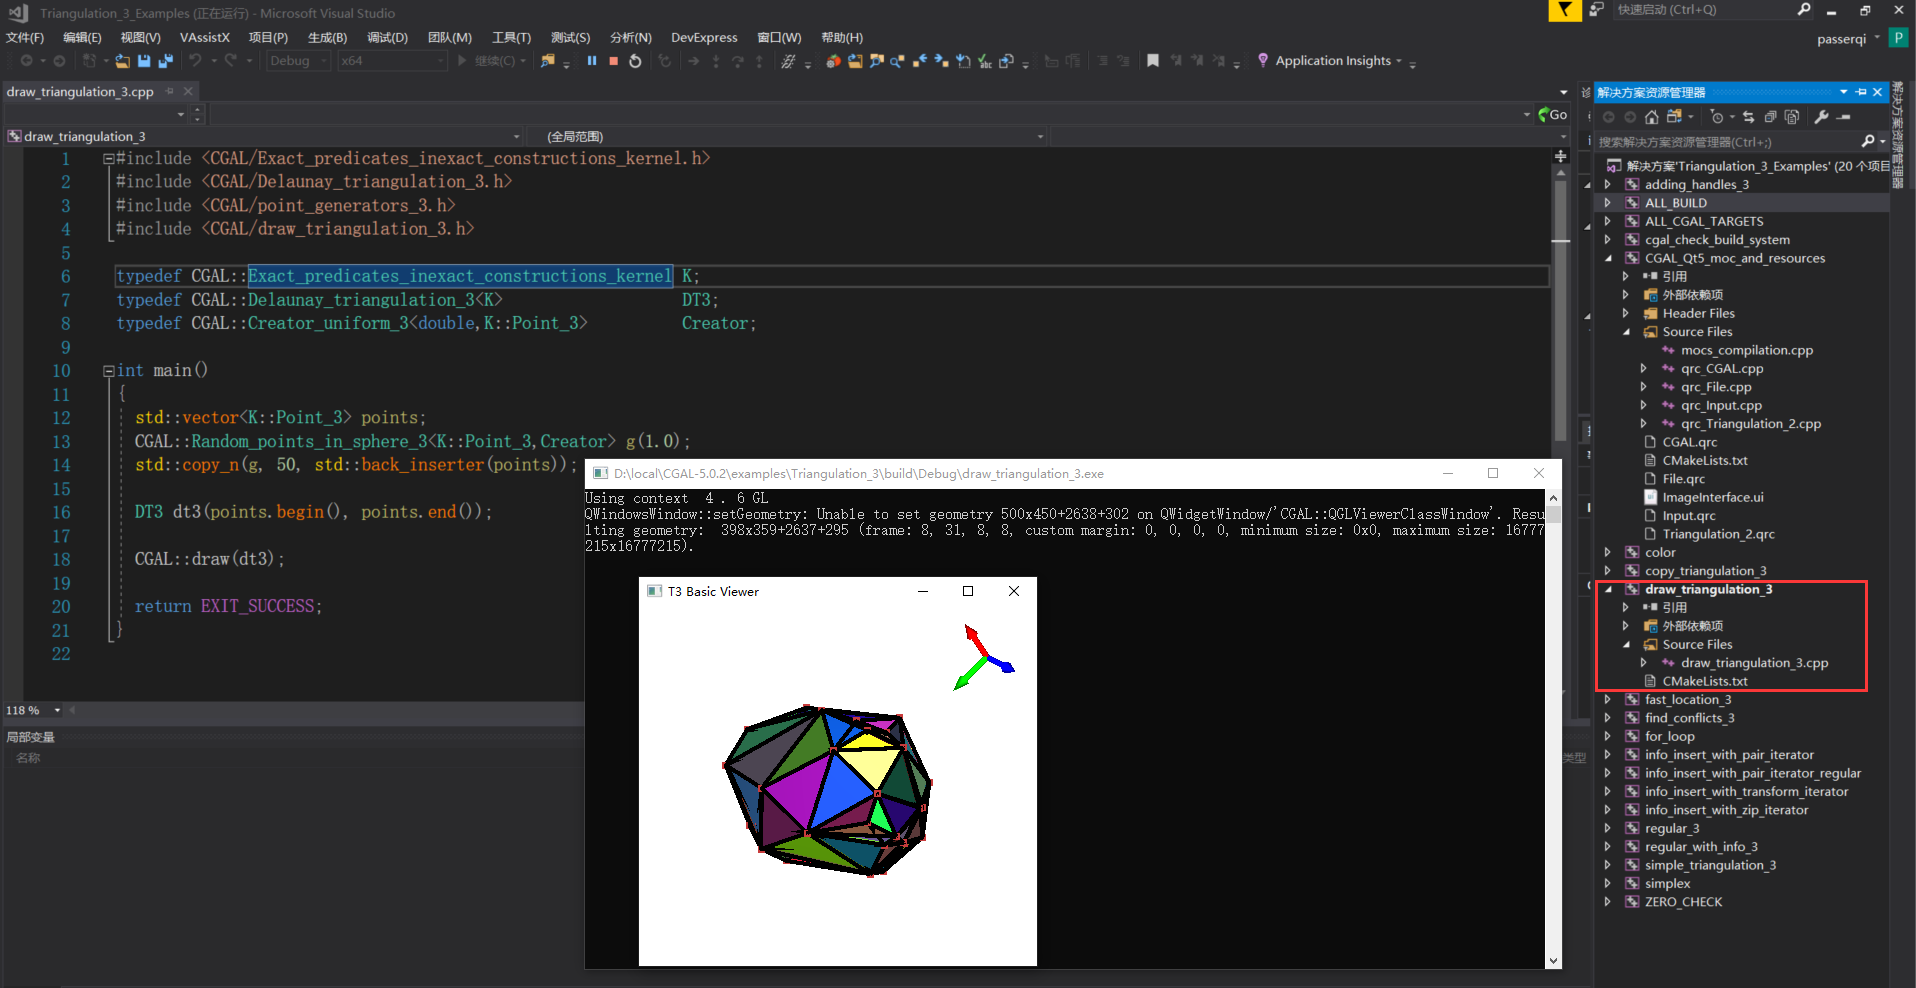
Task: Open the Application Insights button
Action: pos(1335,61)
